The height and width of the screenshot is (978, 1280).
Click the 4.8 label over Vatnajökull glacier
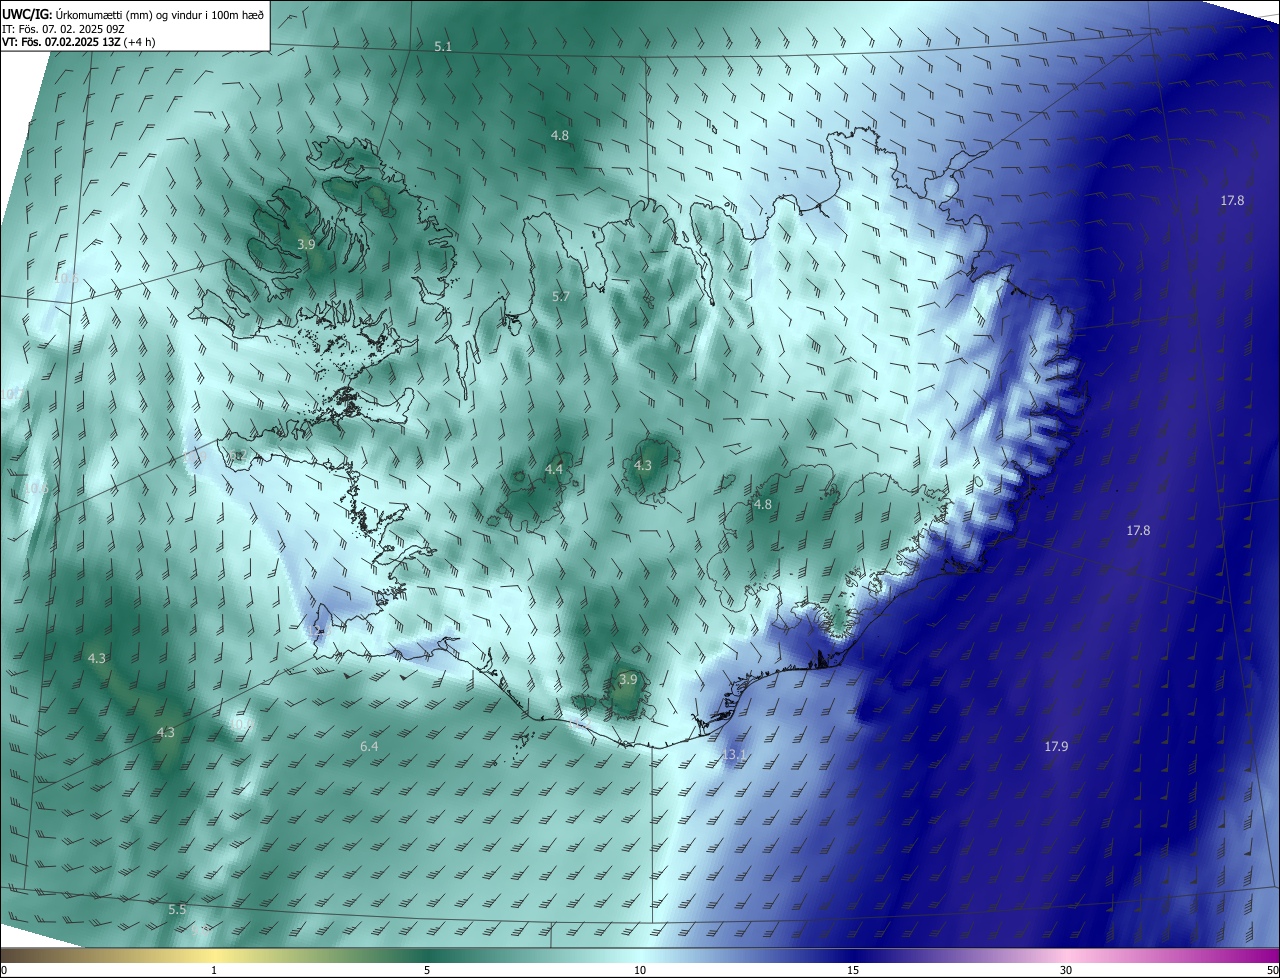click(x=763, y=505)
